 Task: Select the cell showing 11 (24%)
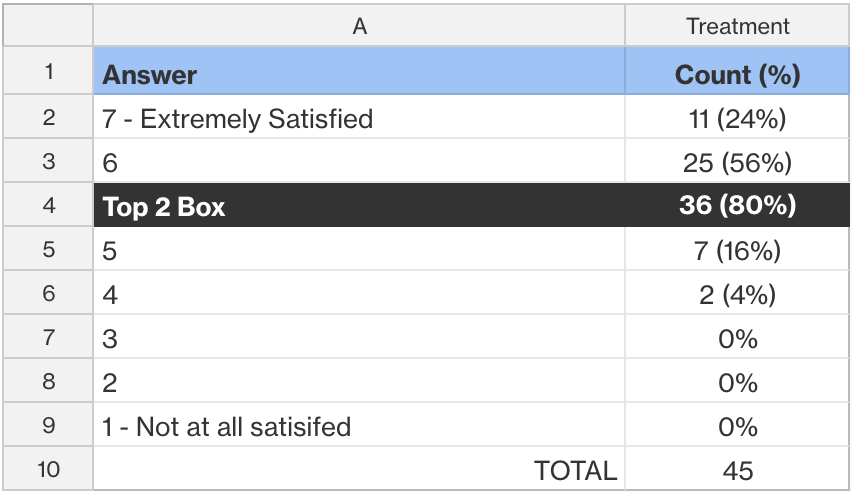pyautogui.click(x=737, y=116)
